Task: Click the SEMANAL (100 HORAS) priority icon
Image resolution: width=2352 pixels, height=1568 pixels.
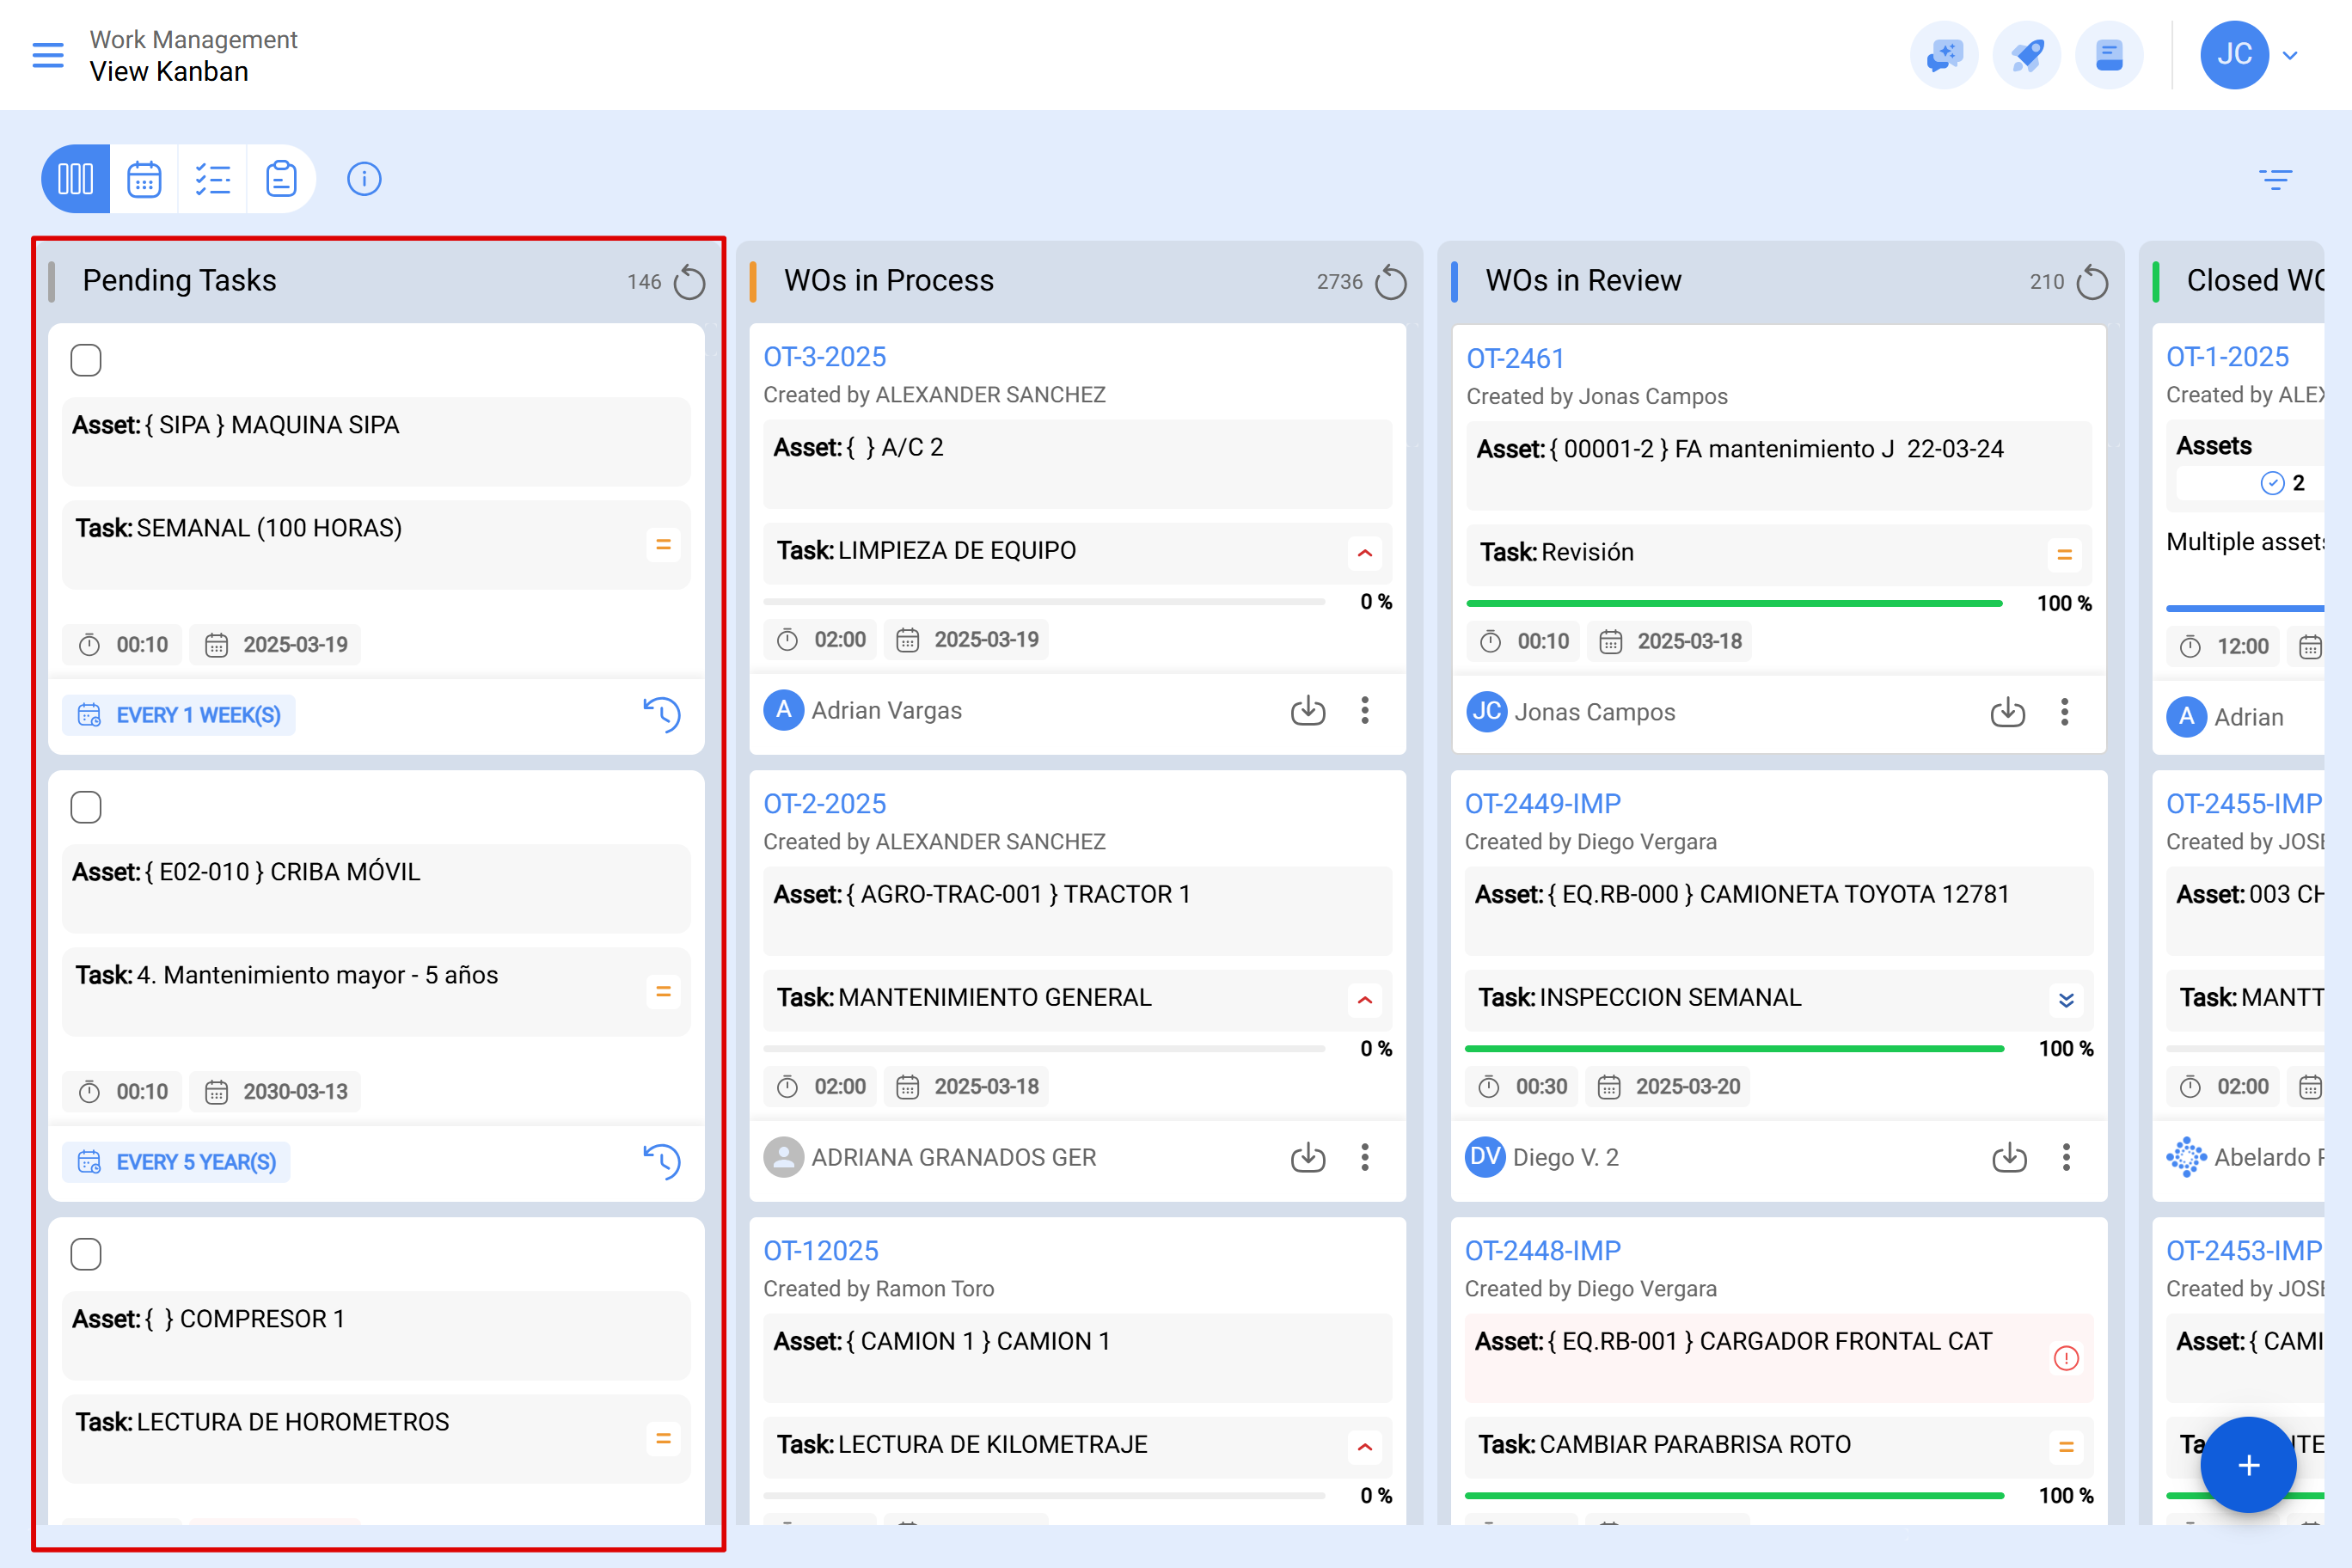Action: click(662, 545)
